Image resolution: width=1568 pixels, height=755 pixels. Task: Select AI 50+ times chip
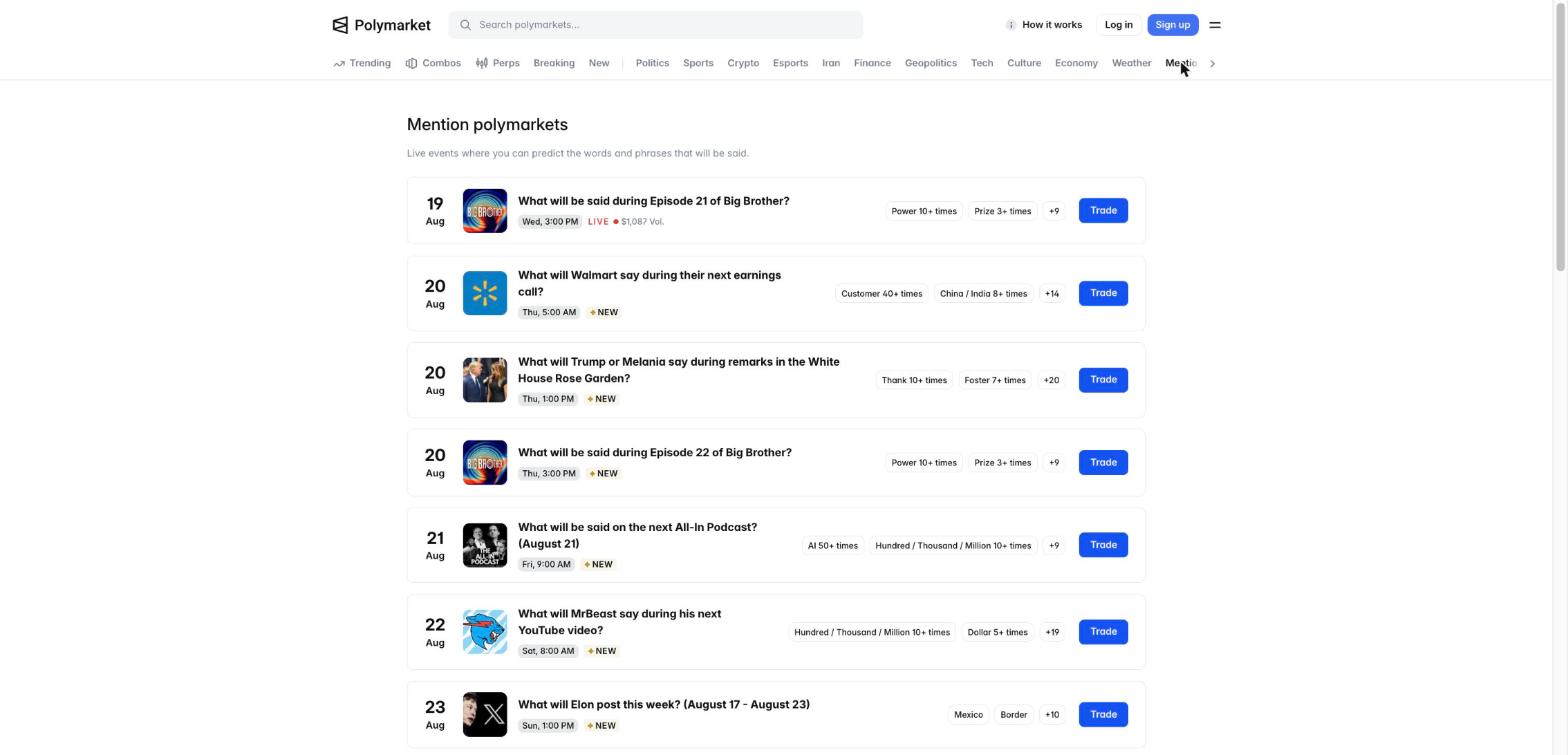(x=832, y=546)
